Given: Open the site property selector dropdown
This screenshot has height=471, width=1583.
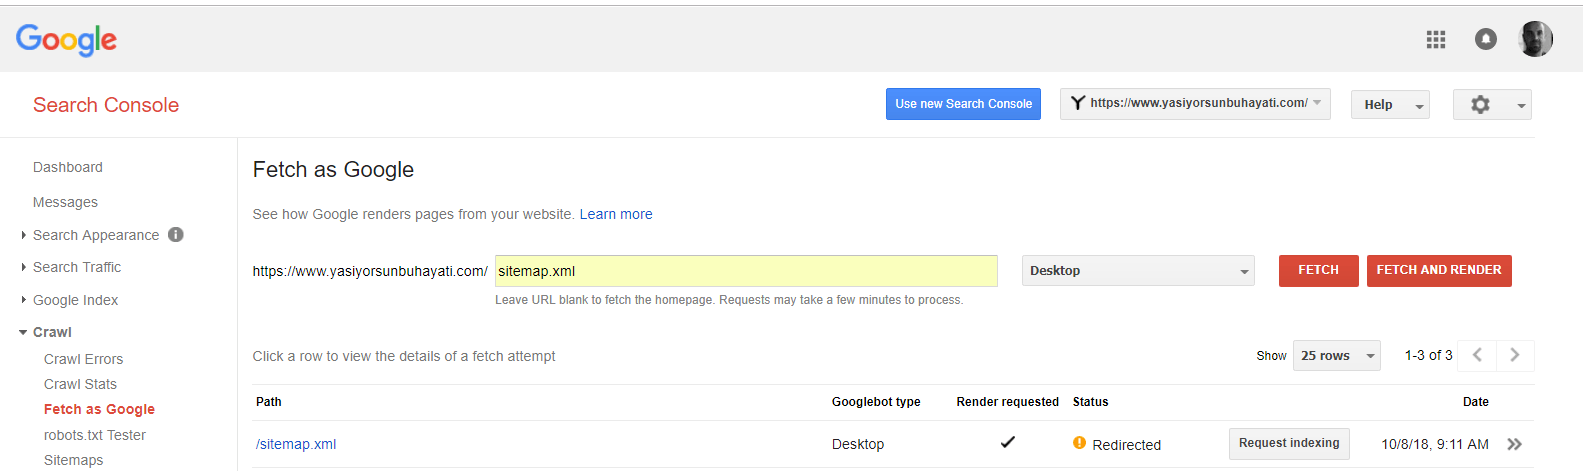Looking at the screenshot, I should [1195, 104].
